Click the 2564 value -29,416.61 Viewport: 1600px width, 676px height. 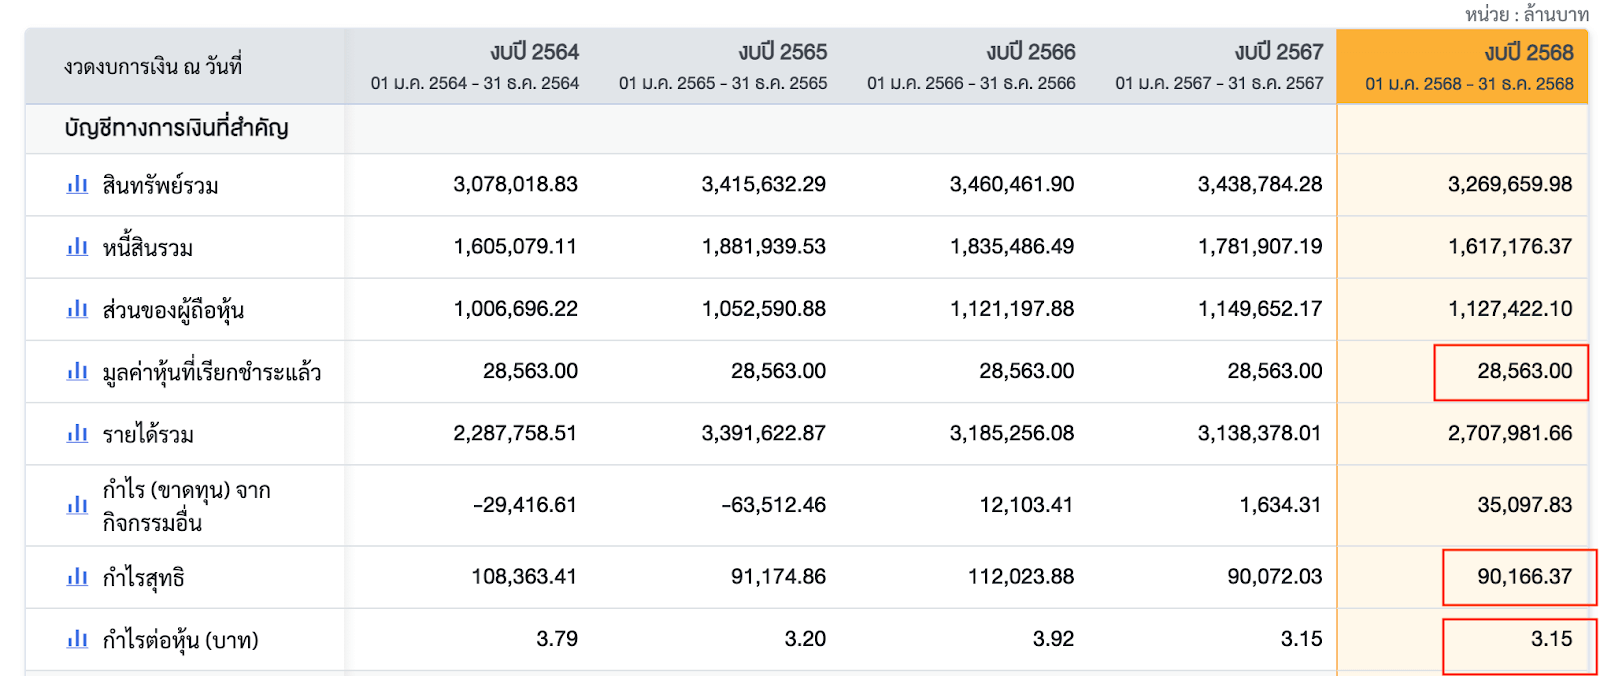[524, 505]
